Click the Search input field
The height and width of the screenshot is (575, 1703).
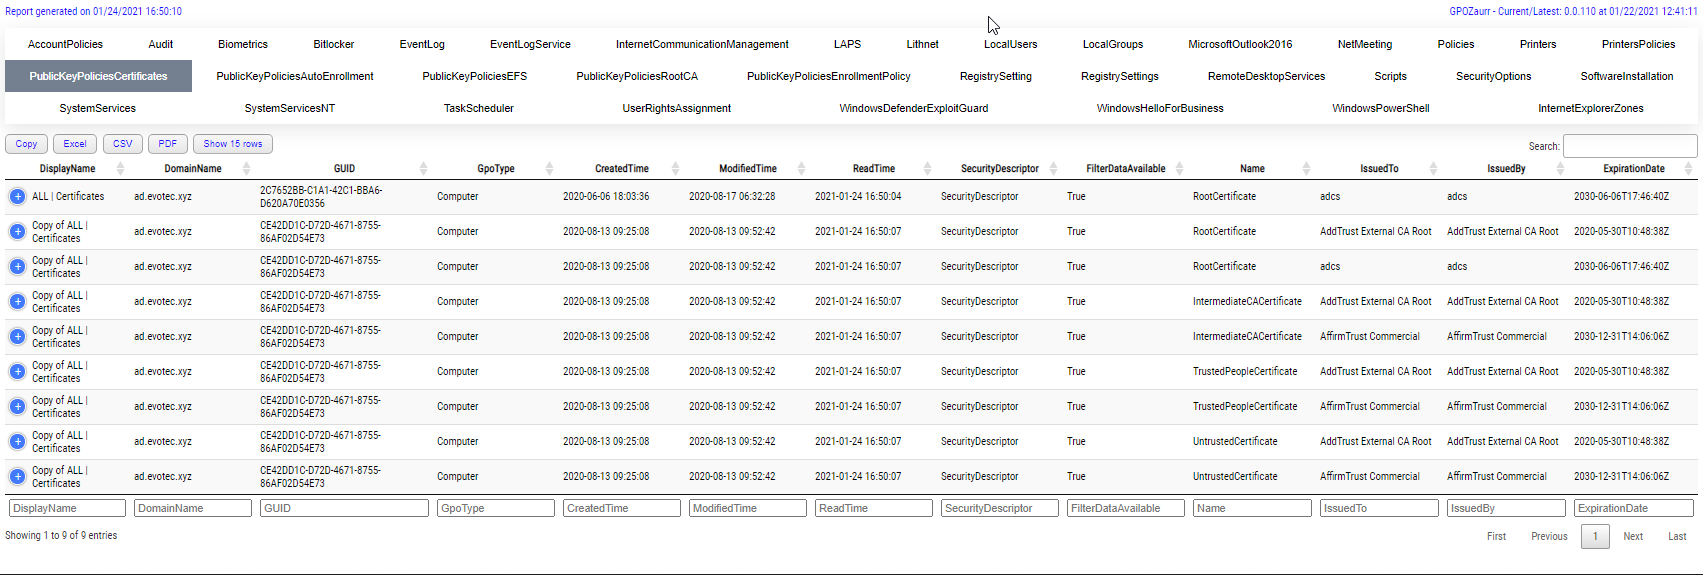1629,146
